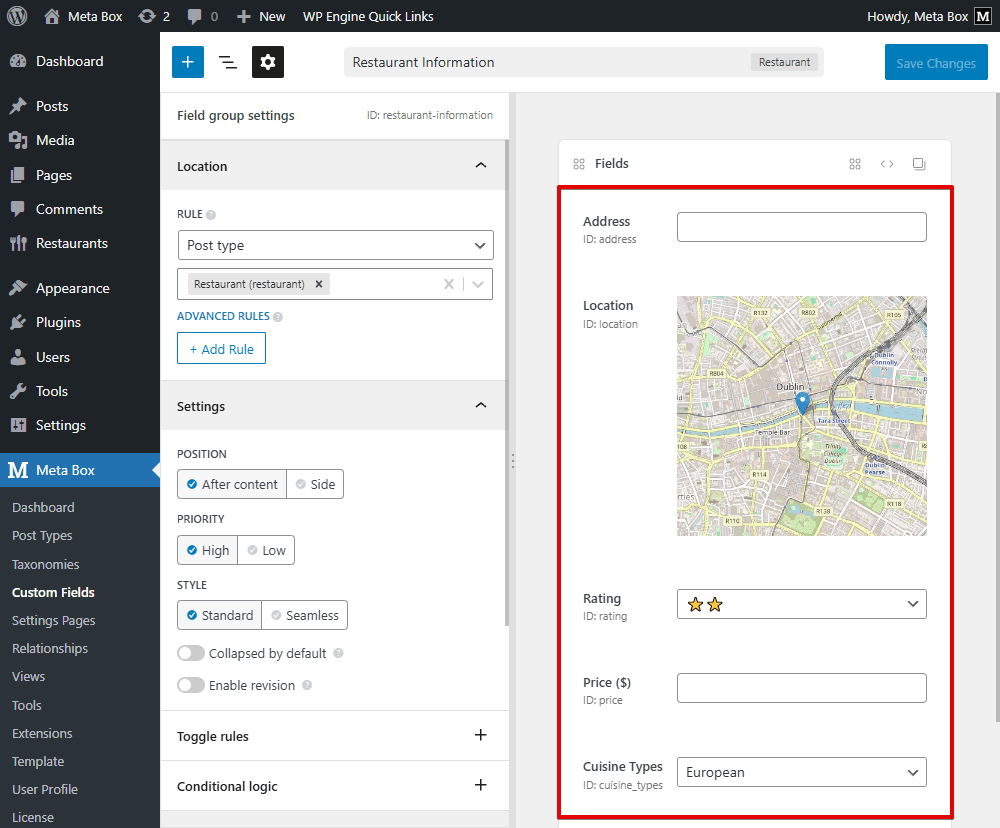Click the settings gear icon in toolbar
The width and height of the screenshot is (1000, 828).
point(268,62)
